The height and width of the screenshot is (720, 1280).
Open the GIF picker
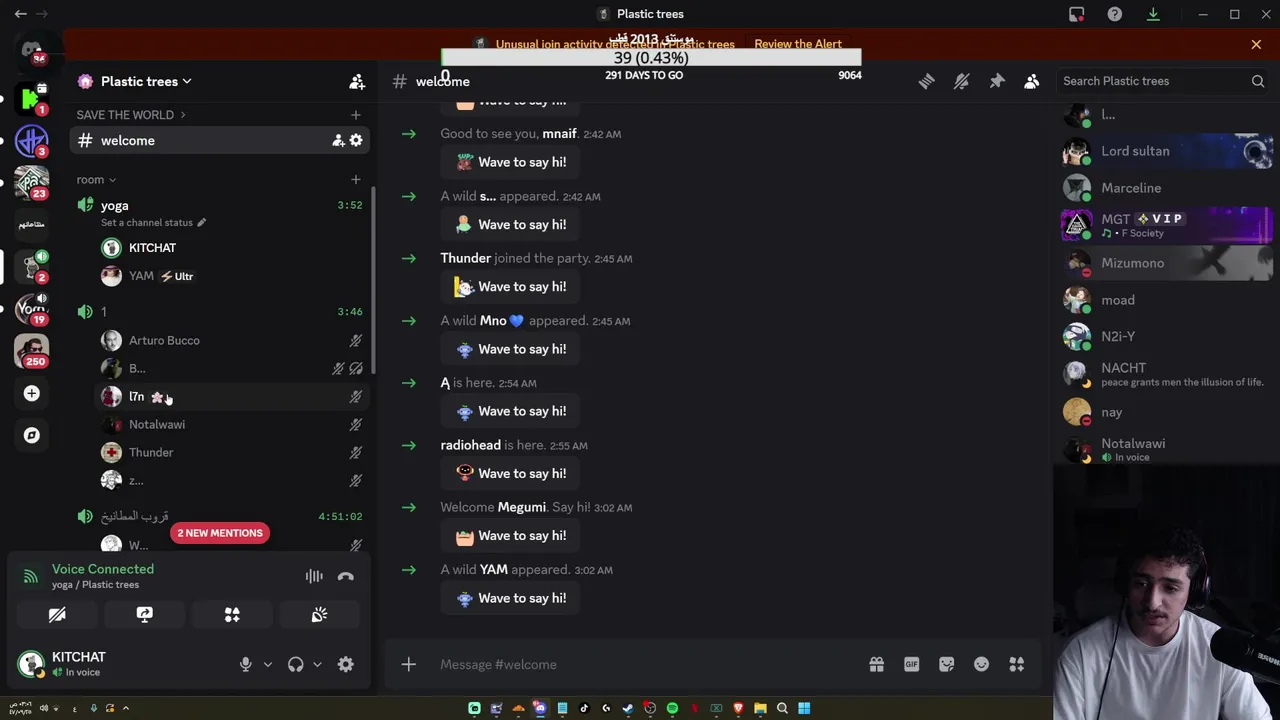pyautogui.click(x=911, y=664)
